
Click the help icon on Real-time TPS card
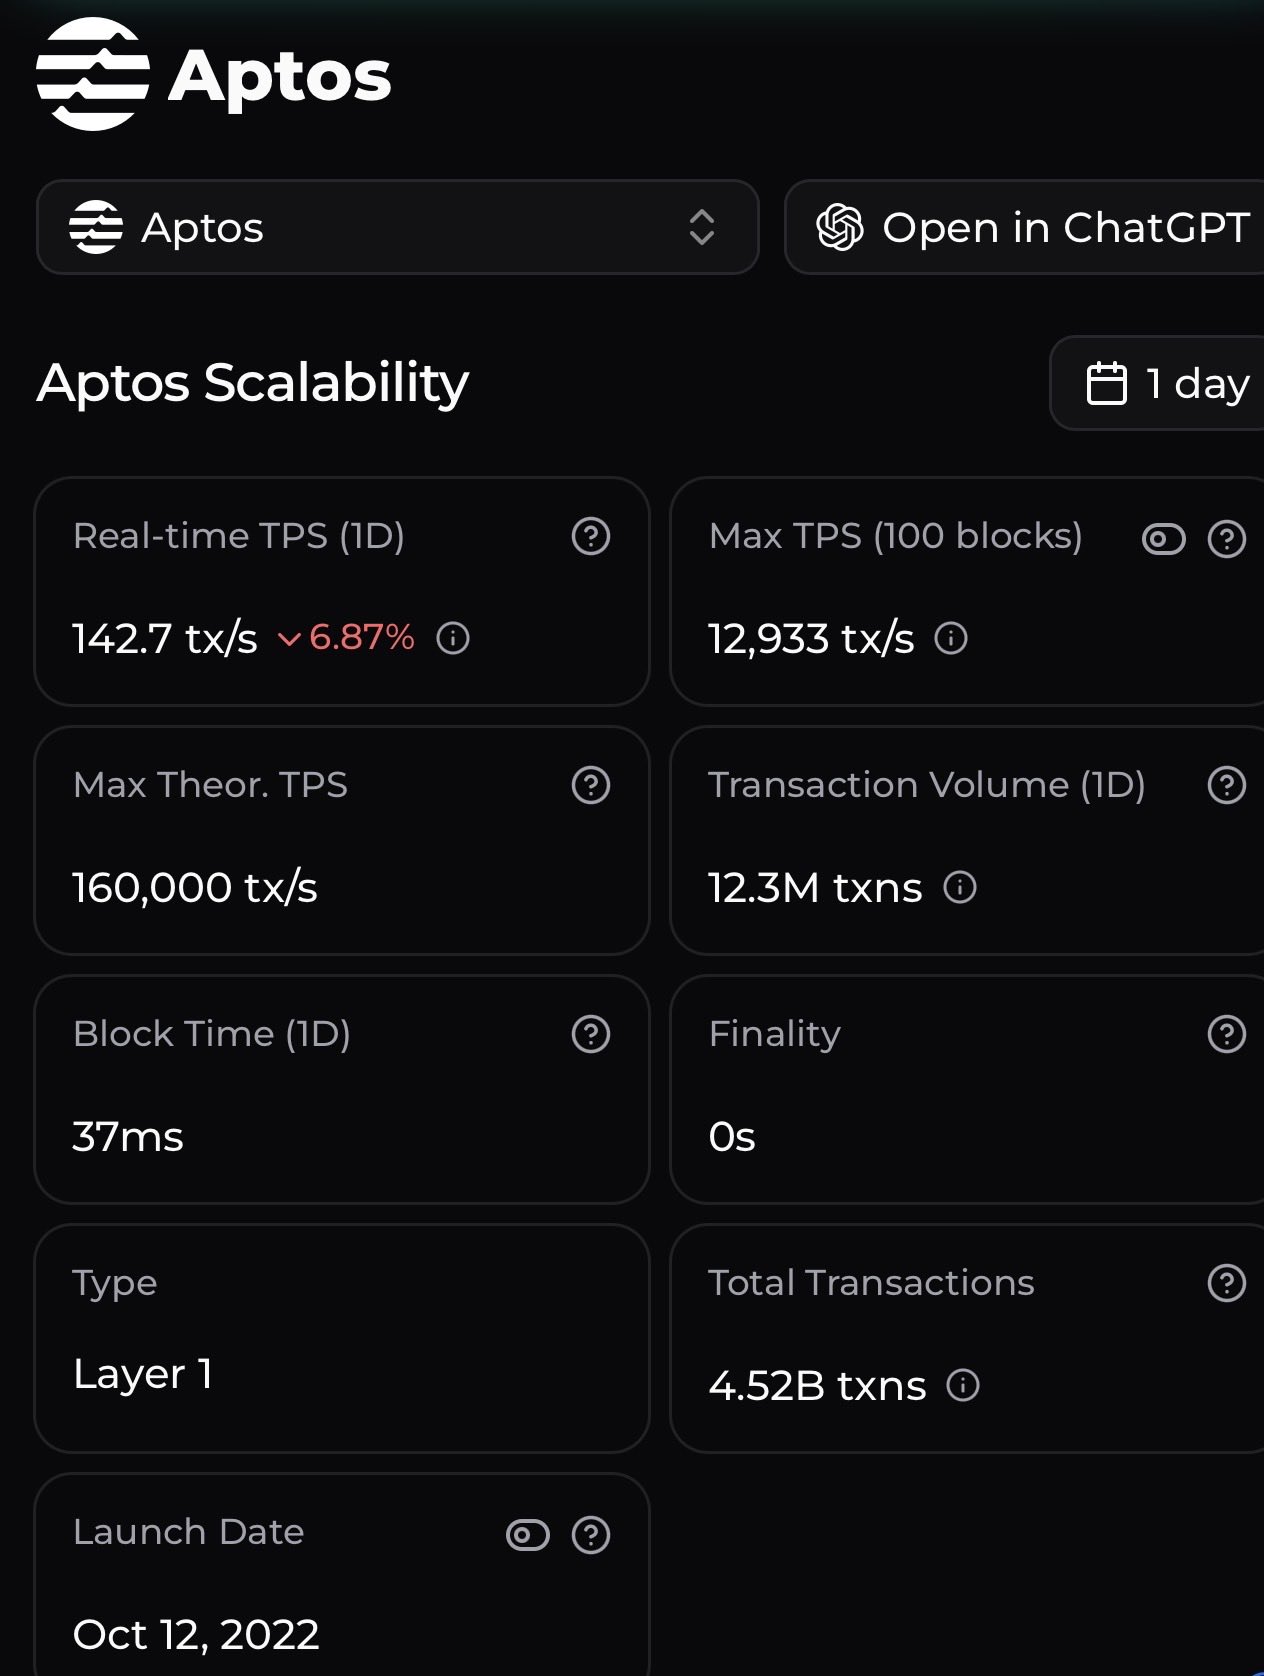pos(591,536)
